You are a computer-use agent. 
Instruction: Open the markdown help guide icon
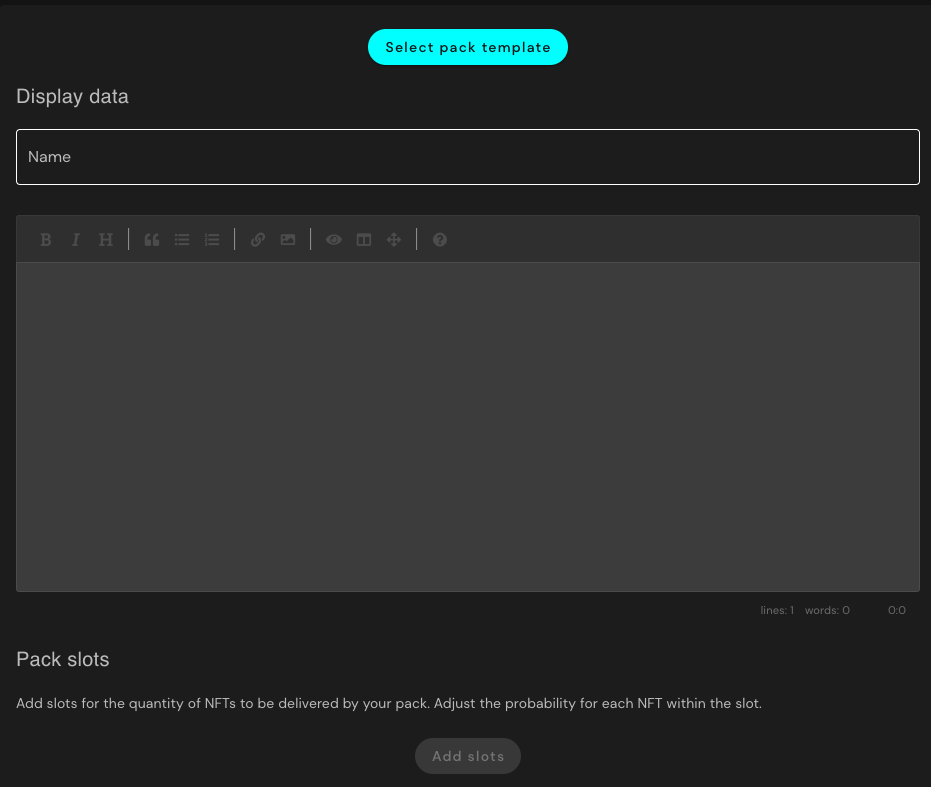click(x=440, y=240)
